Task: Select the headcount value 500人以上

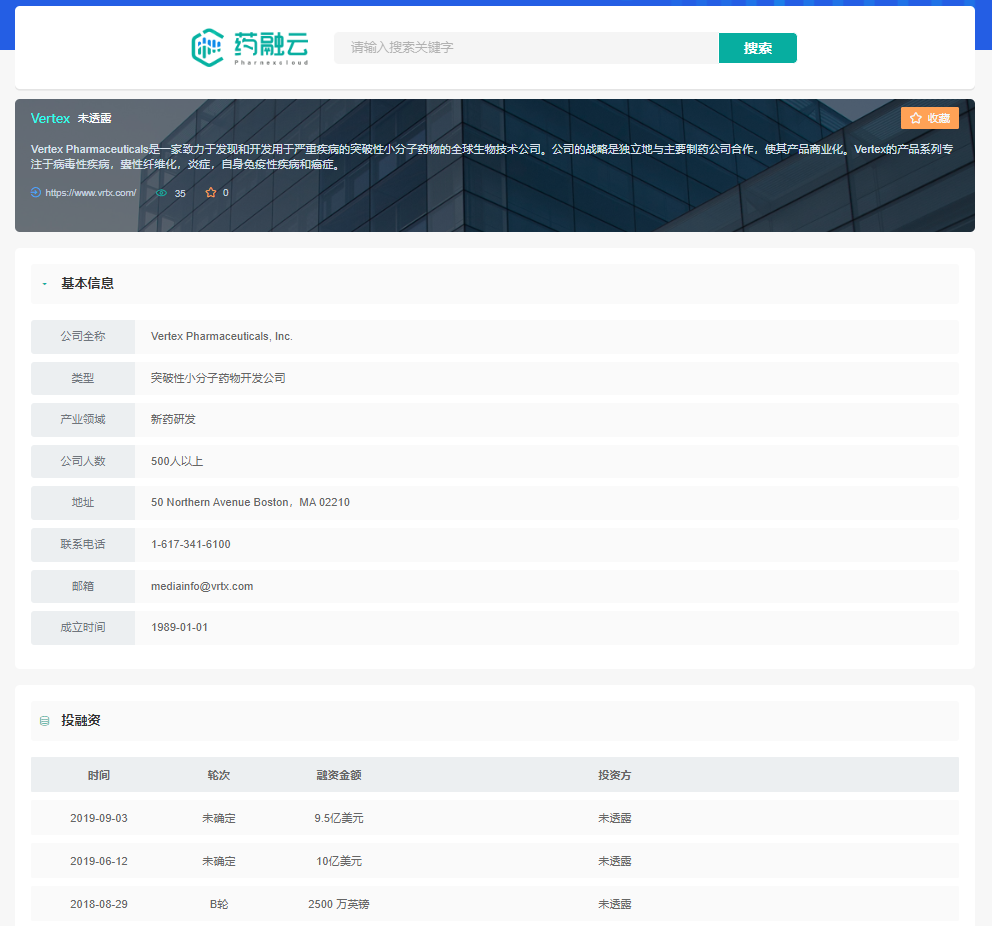Action: pos(177,461)
